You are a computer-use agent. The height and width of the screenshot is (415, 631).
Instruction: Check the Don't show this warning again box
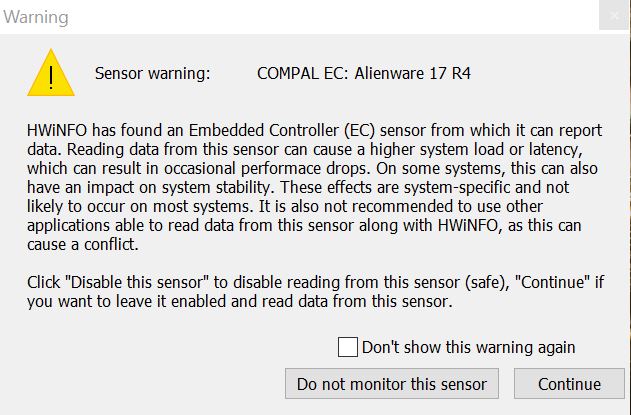pyautogui.click(x=348, y=347)
